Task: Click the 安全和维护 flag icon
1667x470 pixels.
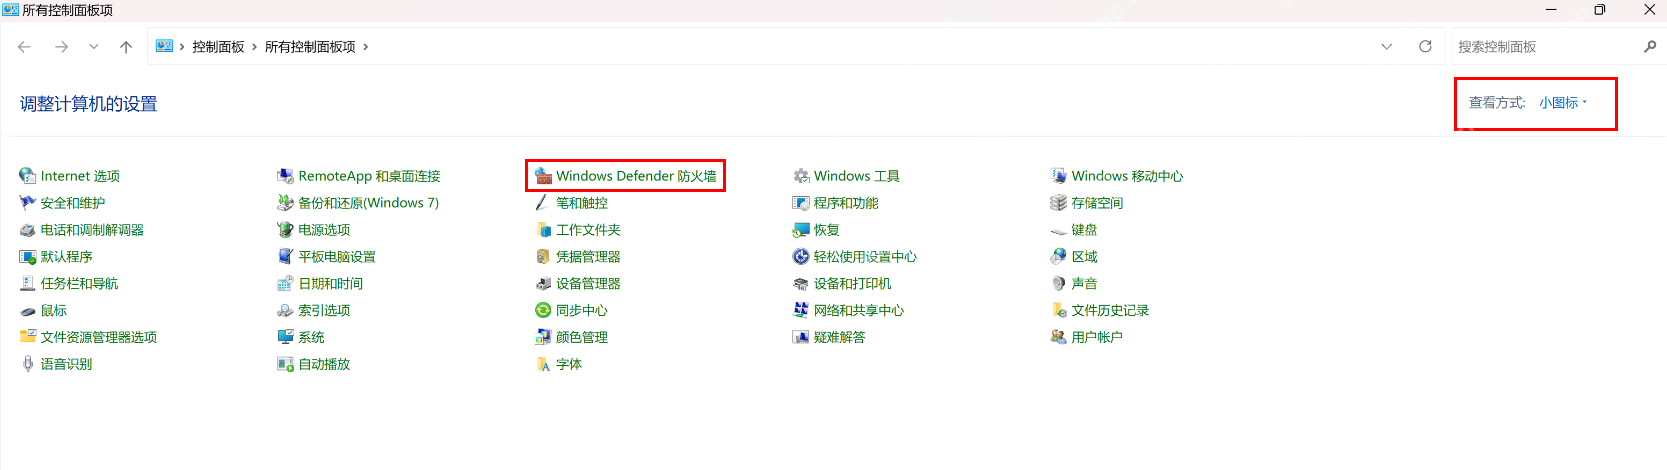Action: point(27,203)
